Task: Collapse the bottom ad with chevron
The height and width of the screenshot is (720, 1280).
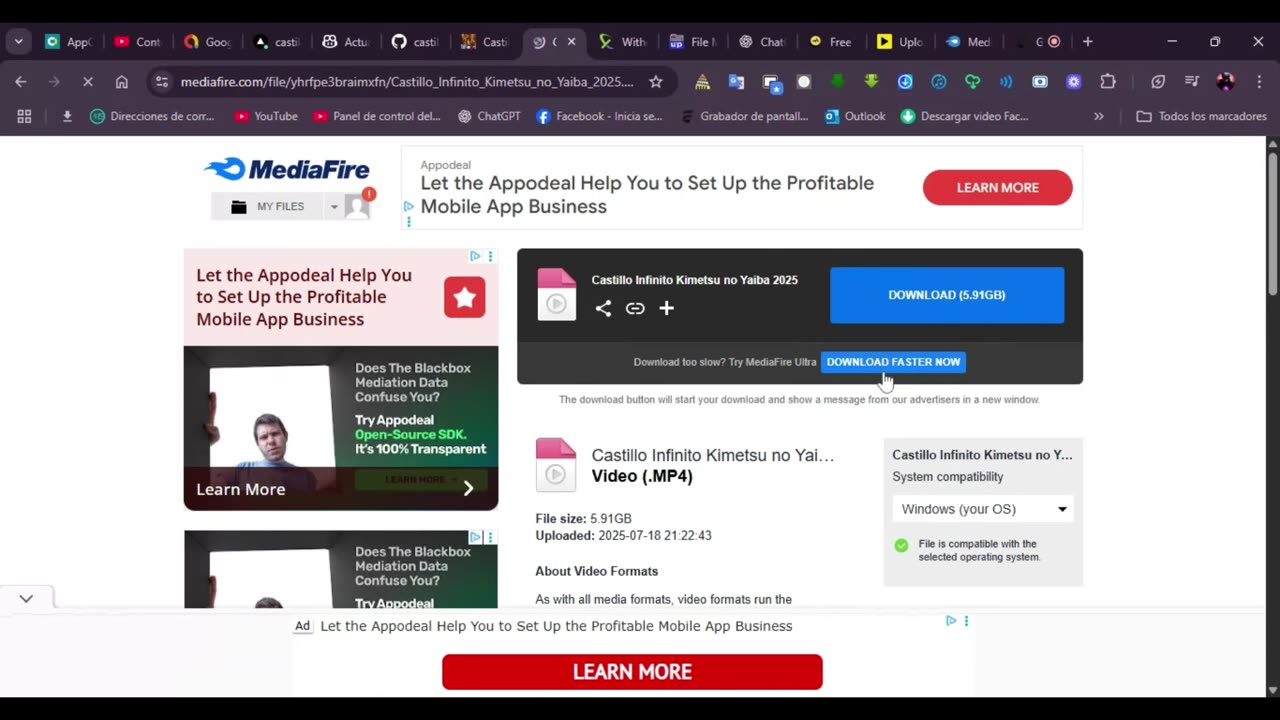Action: [x=26, y=598]
